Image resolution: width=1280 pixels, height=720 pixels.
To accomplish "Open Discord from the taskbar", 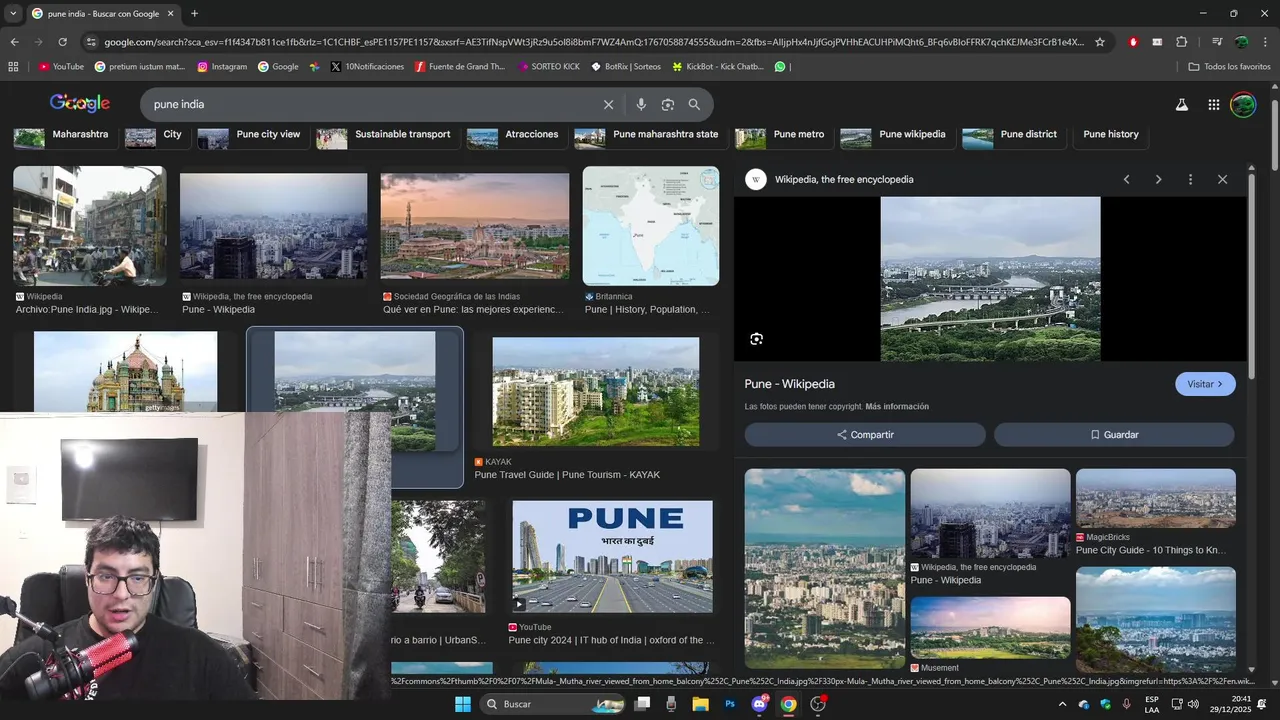I will pyautogui.click(x=759, y=704).
